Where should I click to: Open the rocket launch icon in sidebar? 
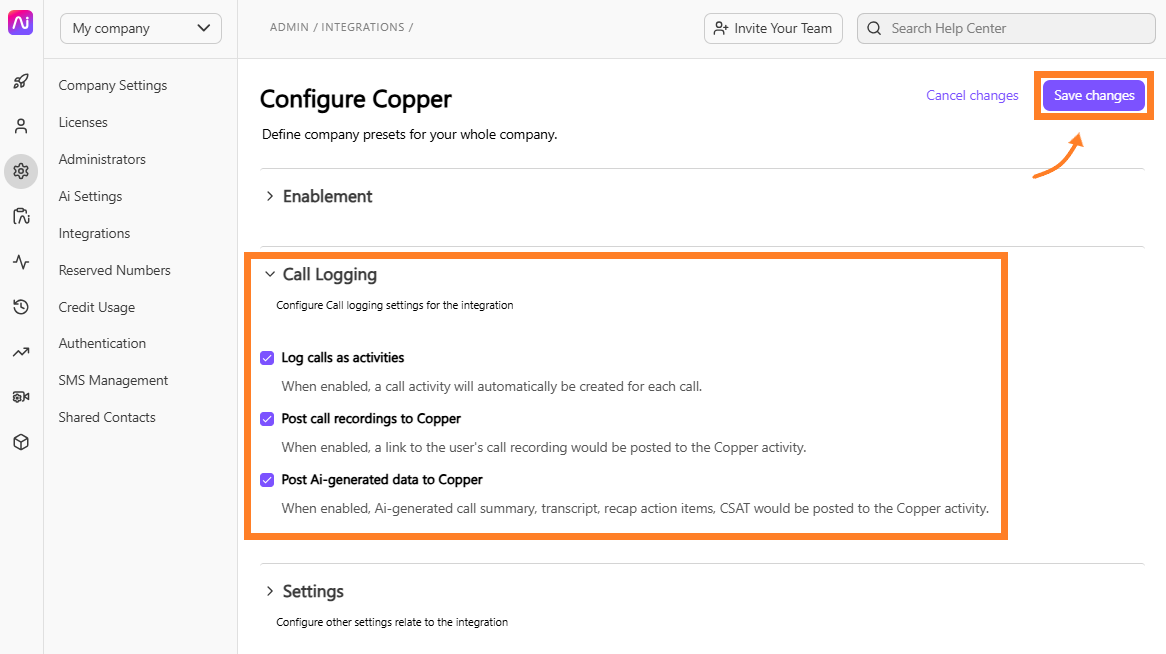(21, 81)
